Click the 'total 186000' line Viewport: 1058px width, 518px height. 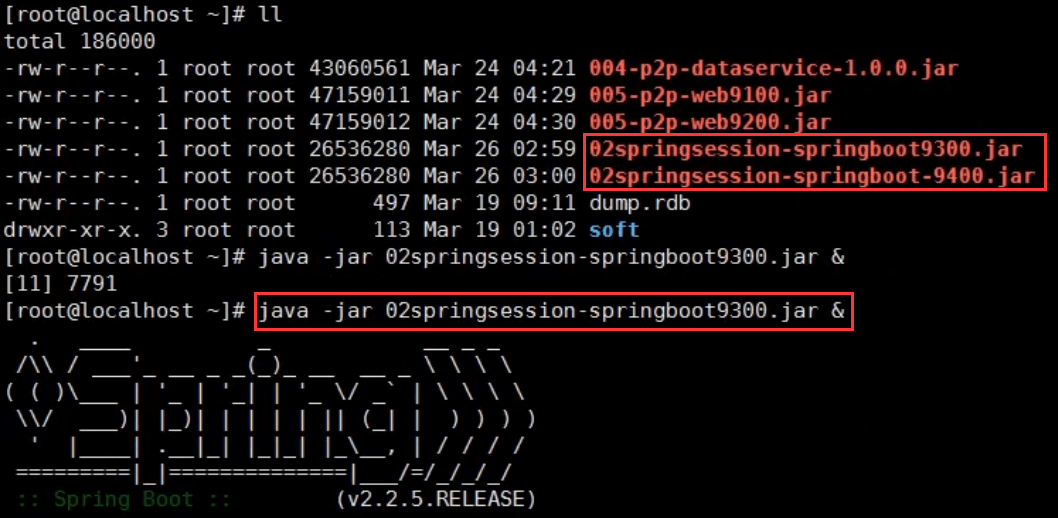(80, 42)
